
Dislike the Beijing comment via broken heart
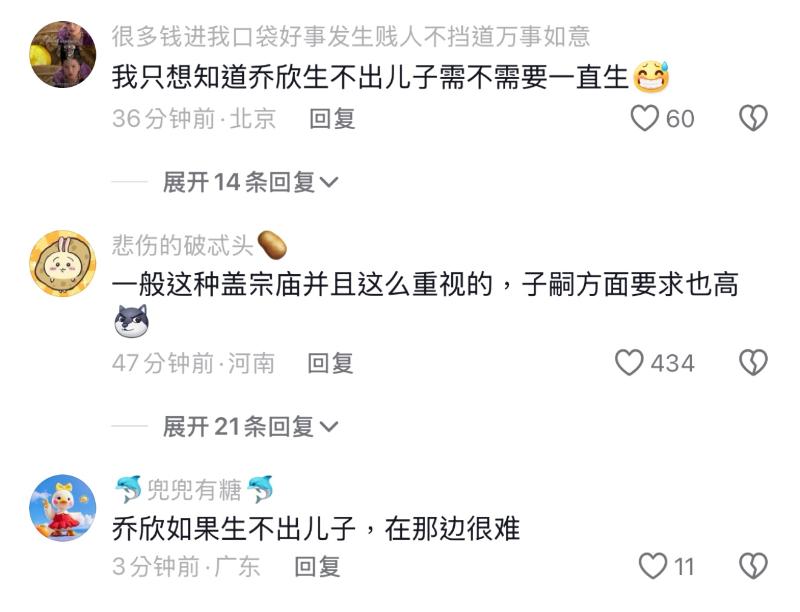[754, 118]
